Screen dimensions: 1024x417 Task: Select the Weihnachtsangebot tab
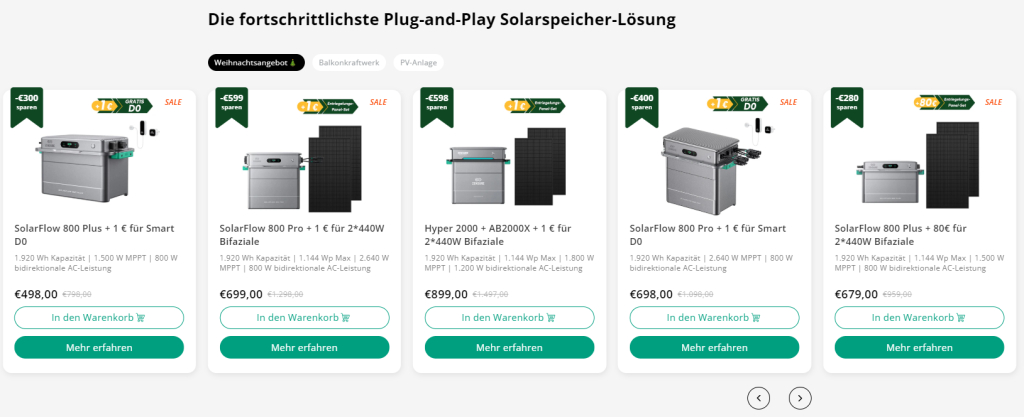256,62
